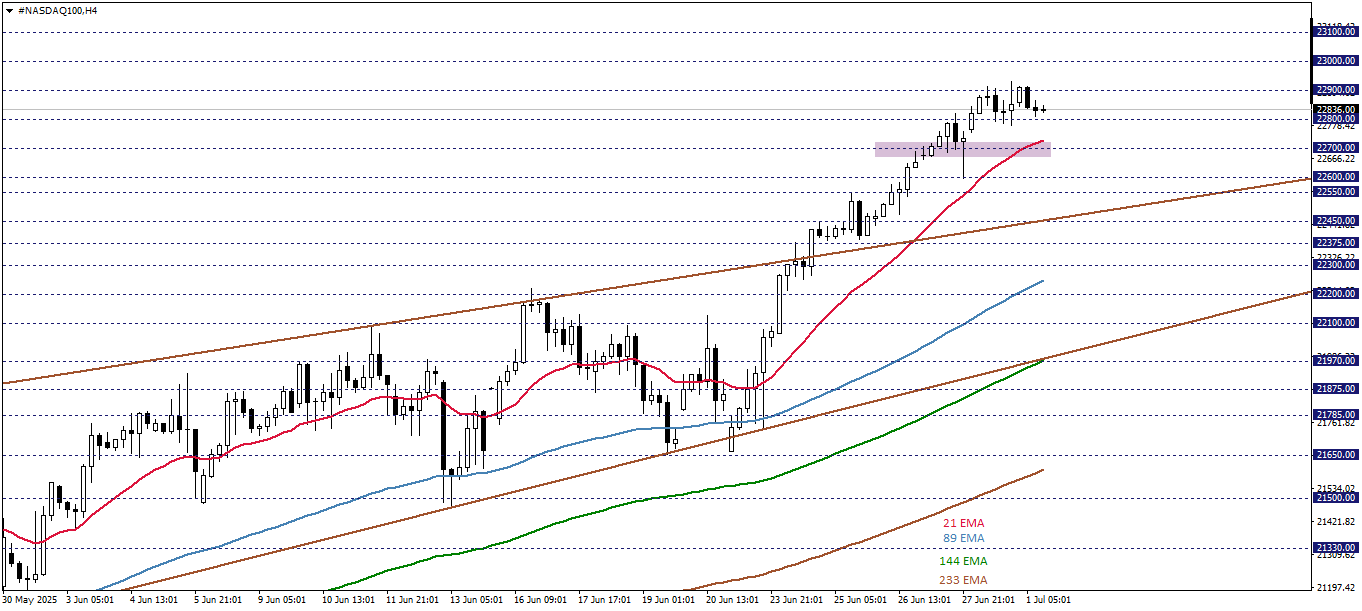1362x611 pixels.
Task: Click the 10 Jun 13:01 time label
Action: click(347, 600)
